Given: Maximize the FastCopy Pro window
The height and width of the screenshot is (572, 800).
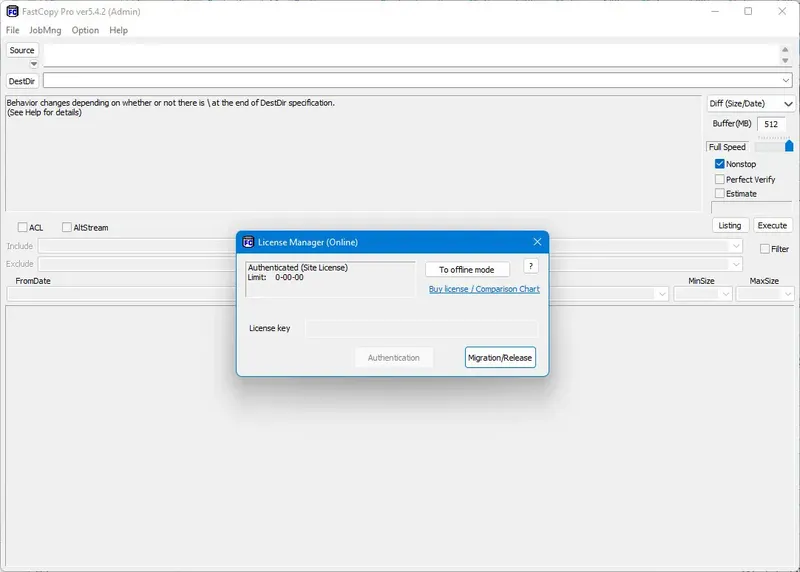Looking at the screenshot, I should (748, 11).
